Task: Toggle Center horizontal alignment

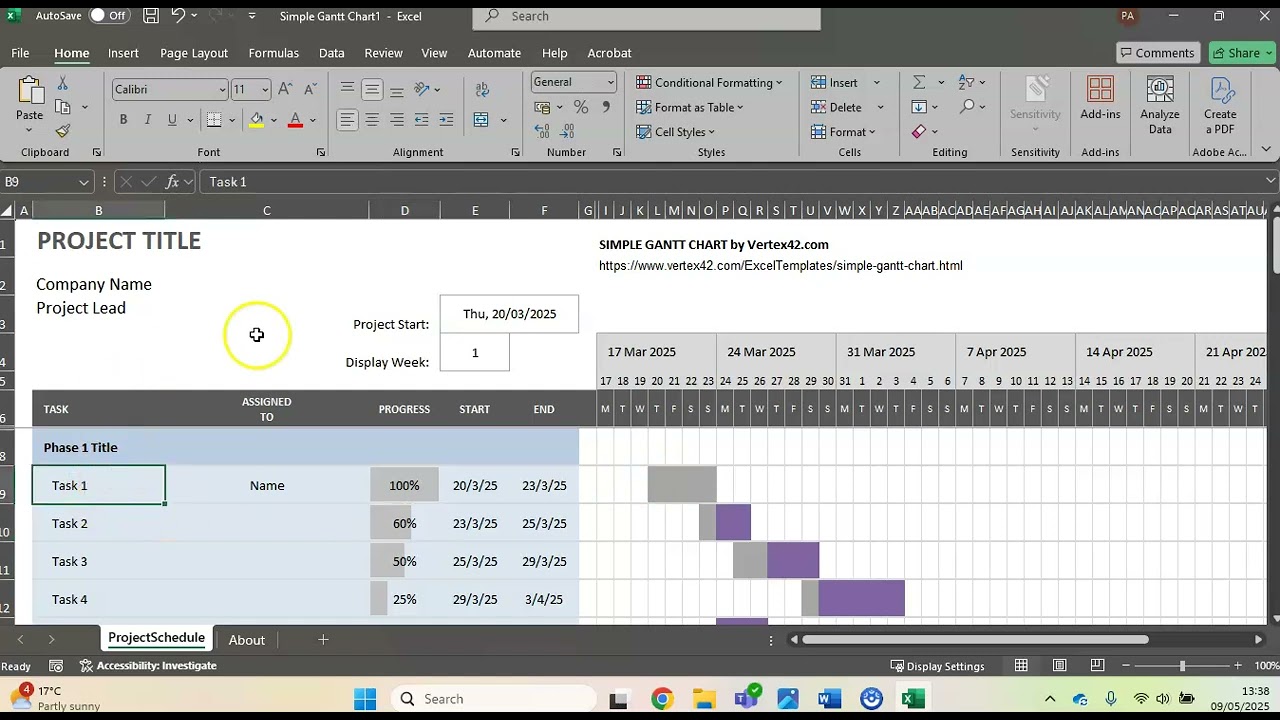Action: [x=372, y=120]
